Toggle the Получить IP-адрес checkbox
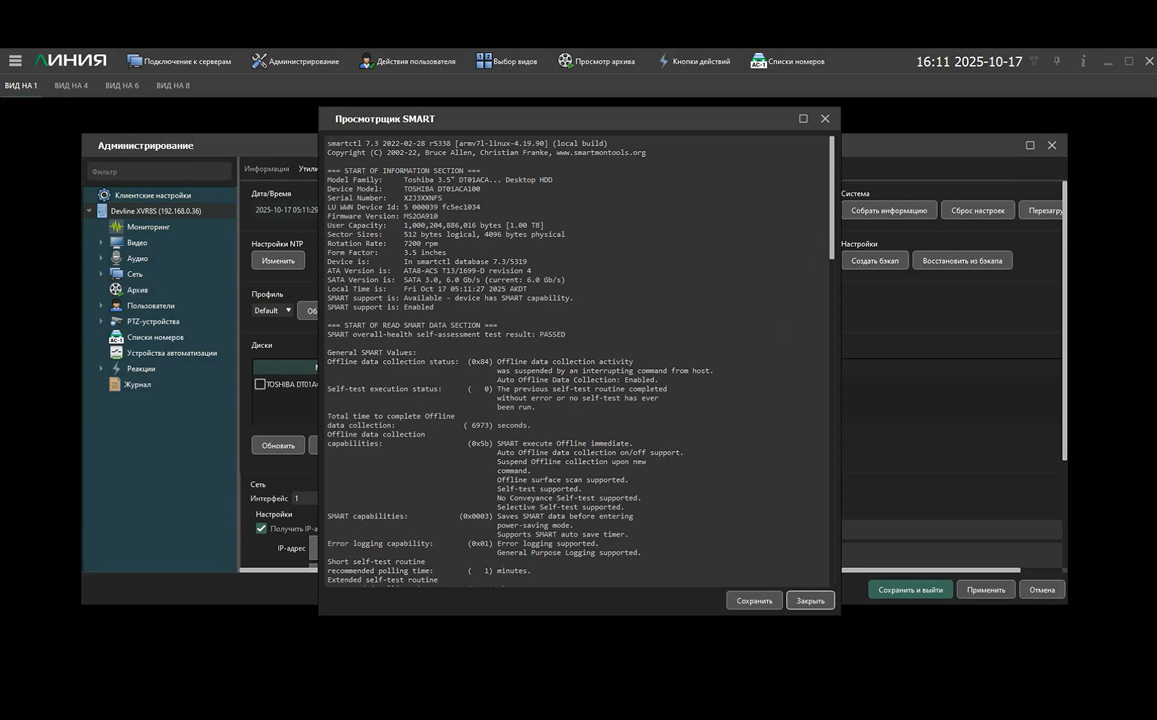The image size is (1157, 720). point(261,528)
